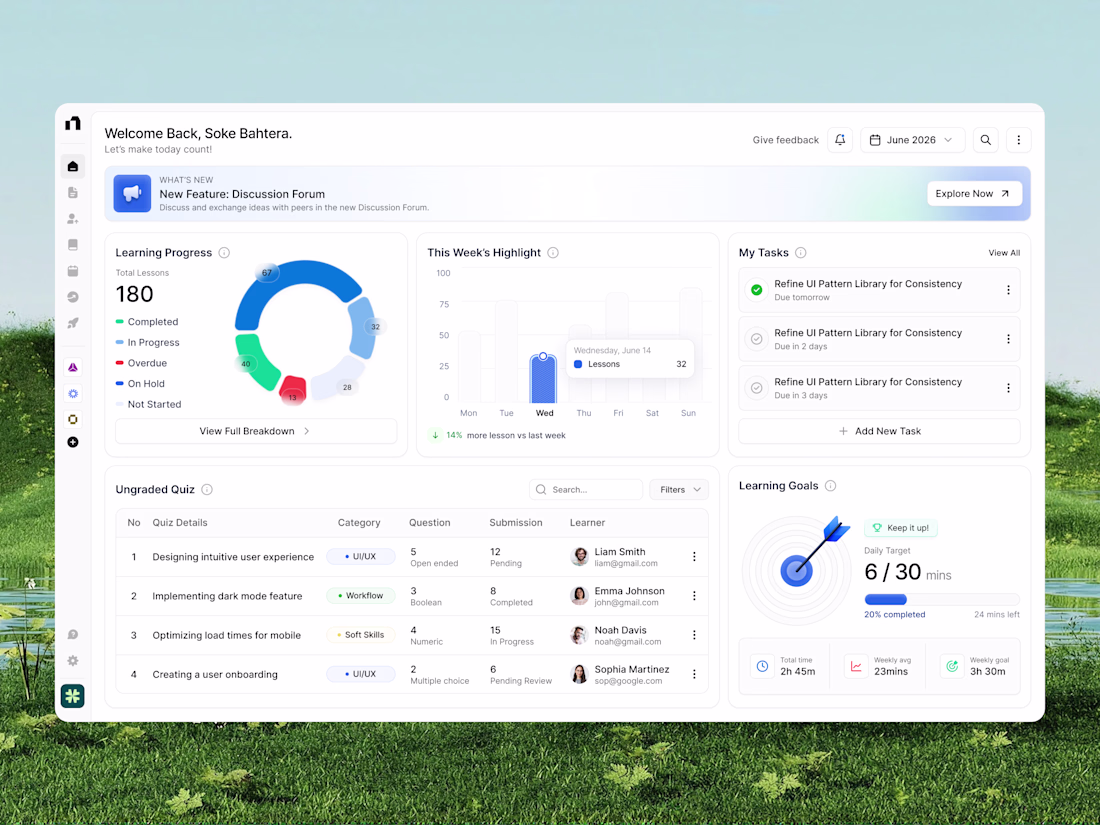Open the help chat icon in sidebar

(73, 635)
